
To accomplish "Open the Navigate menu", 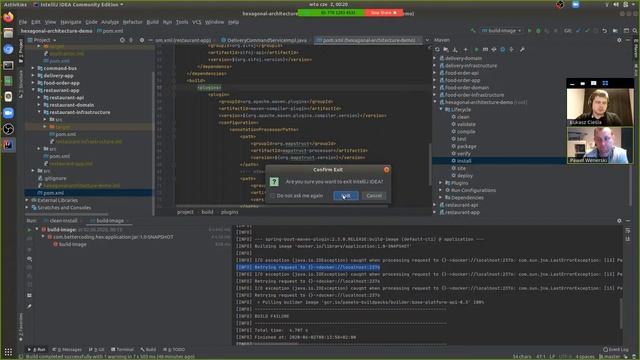I will point(71,22).
